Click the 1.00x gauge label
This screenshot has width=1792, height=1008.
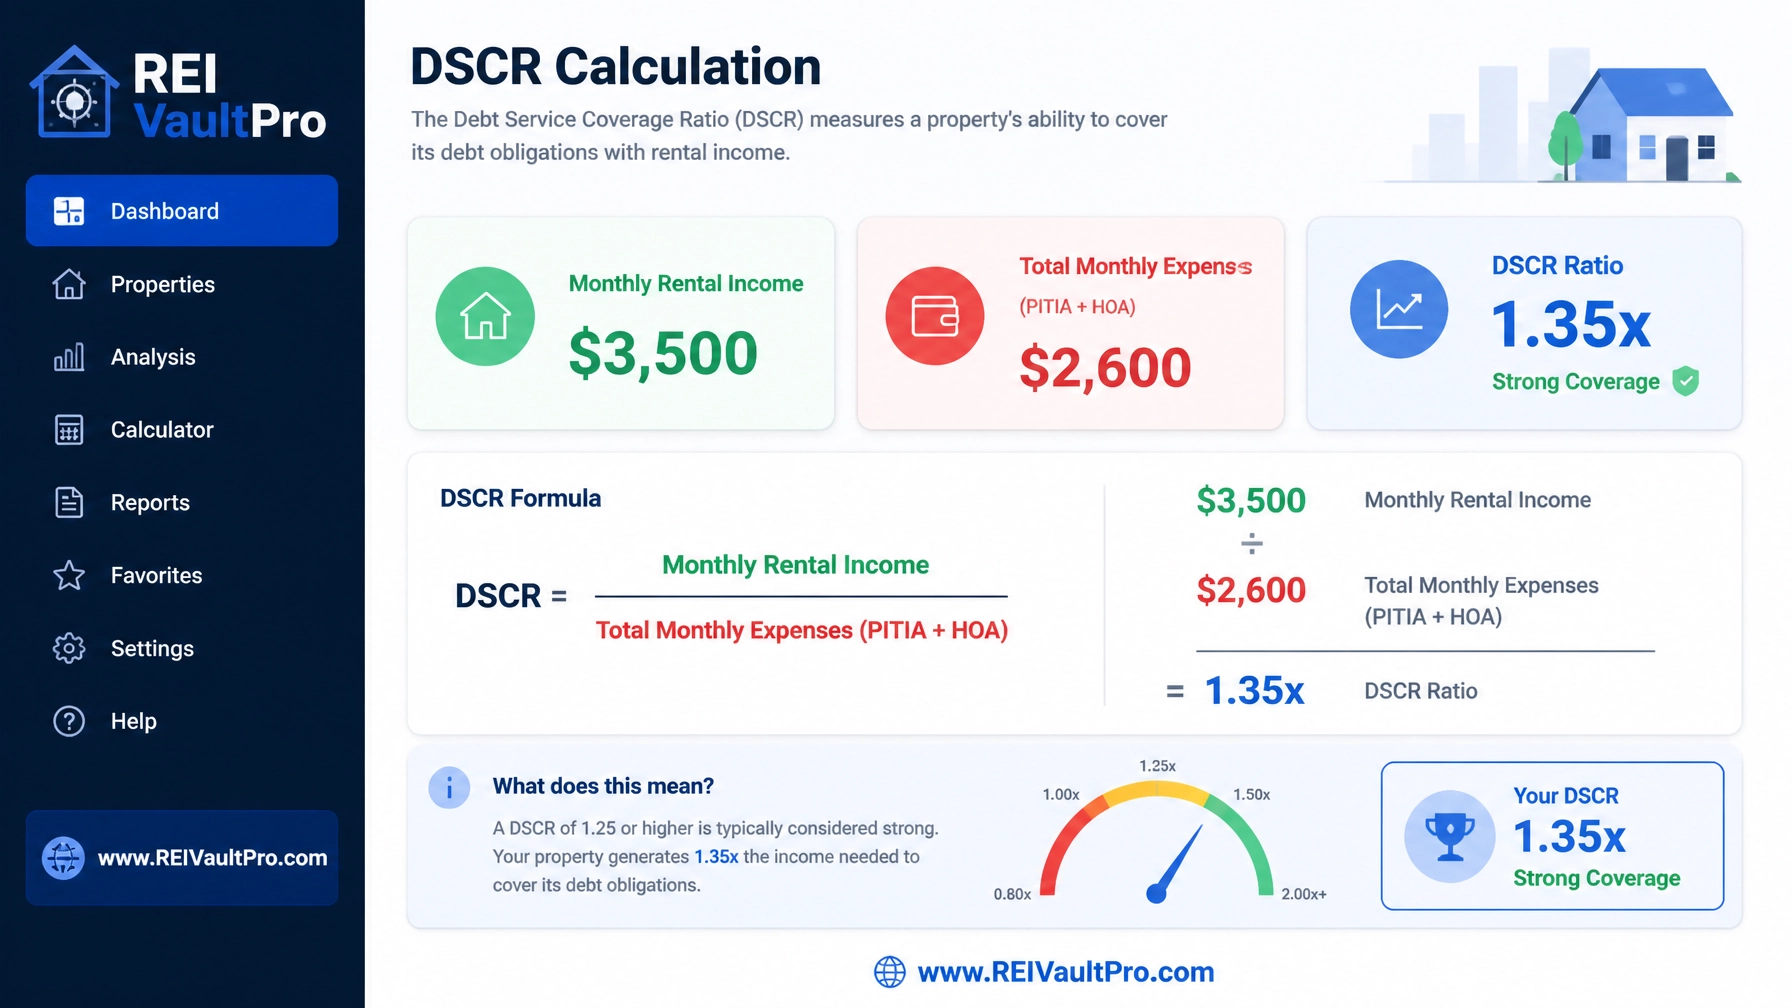[x=1061, y=795]
